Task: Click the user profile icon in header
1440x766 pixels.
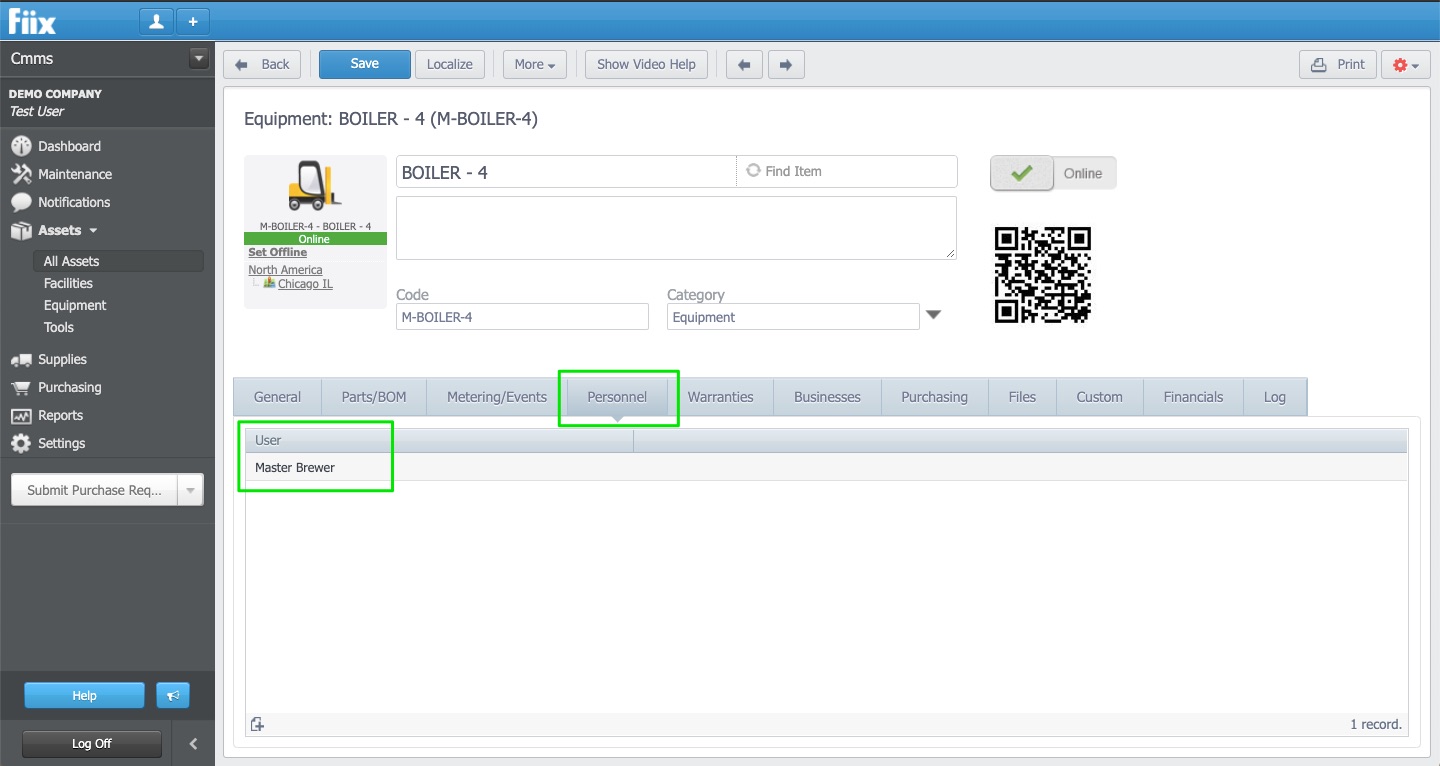Action: (x=156, y=21)
